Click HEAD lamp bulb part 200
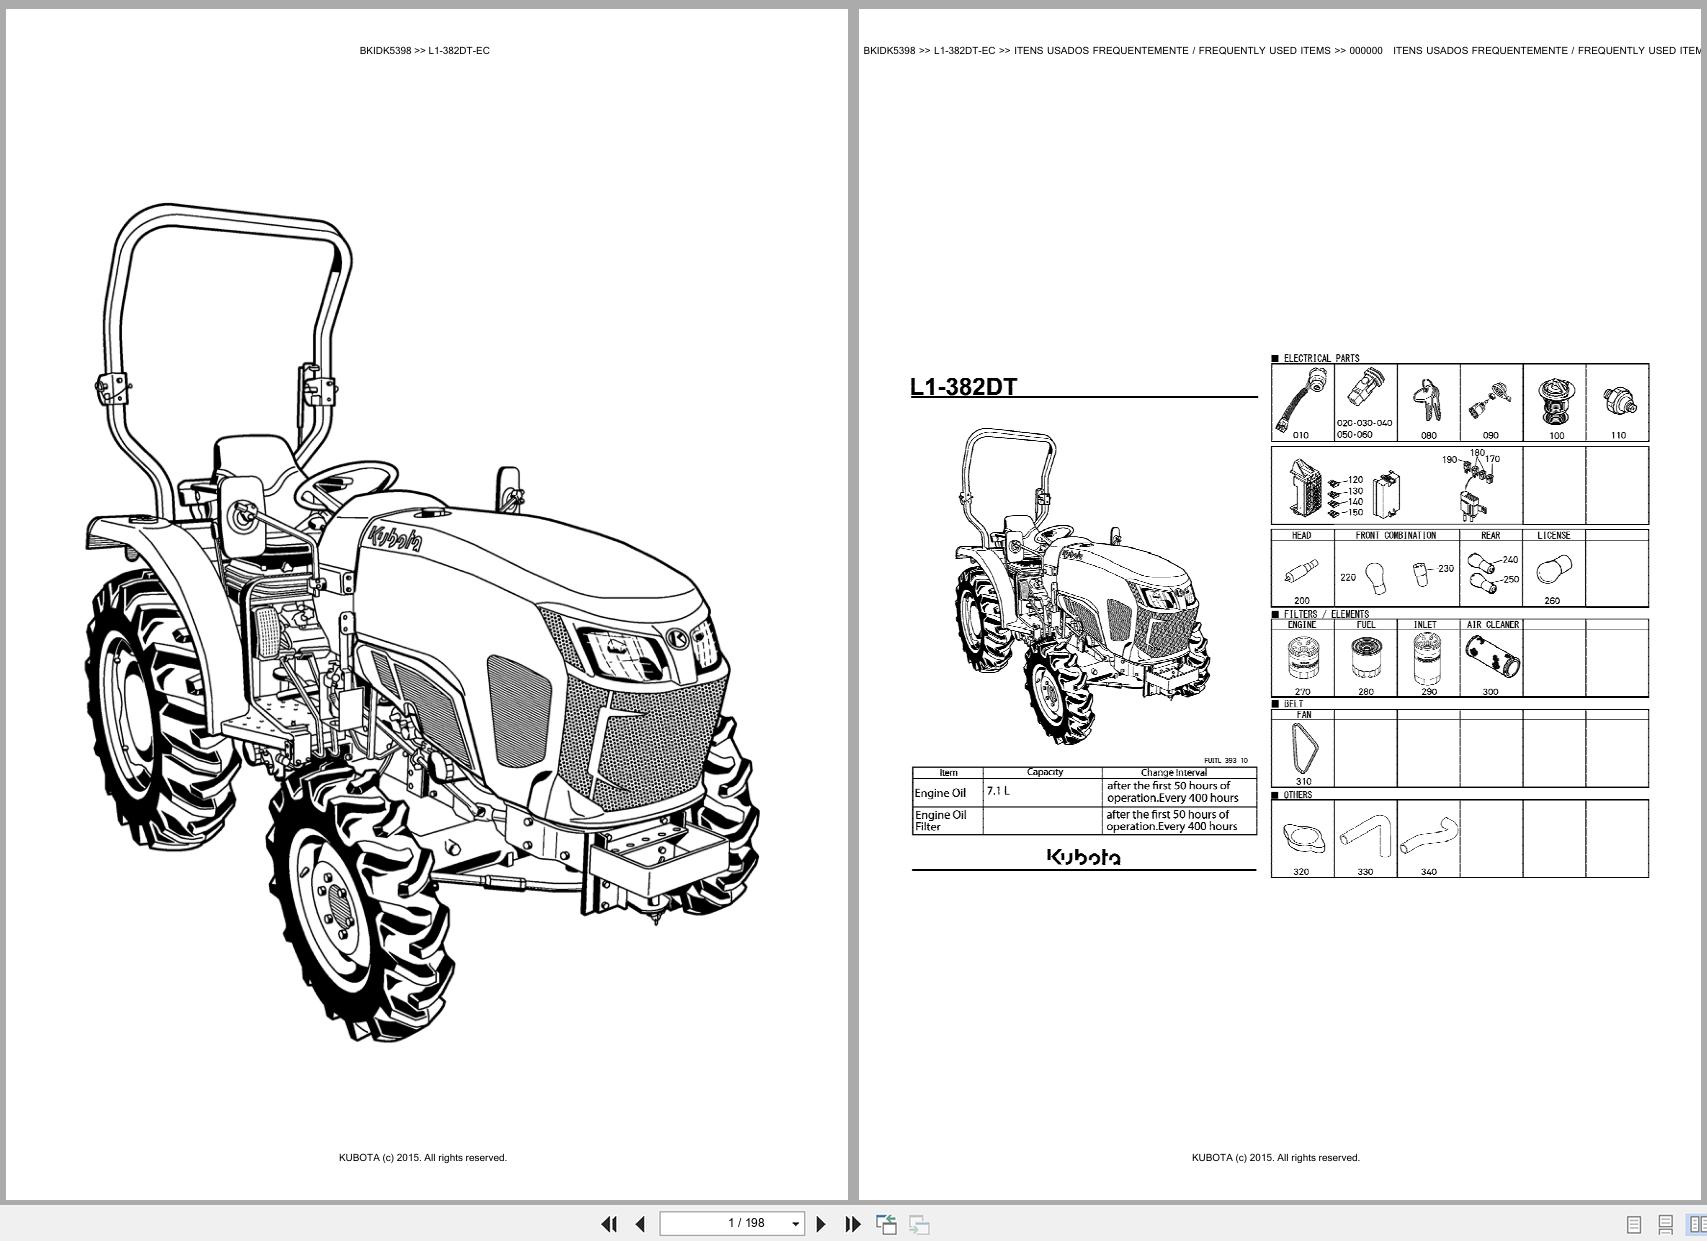The width and height of the screenshot is (1707, 1241). 1301,573
